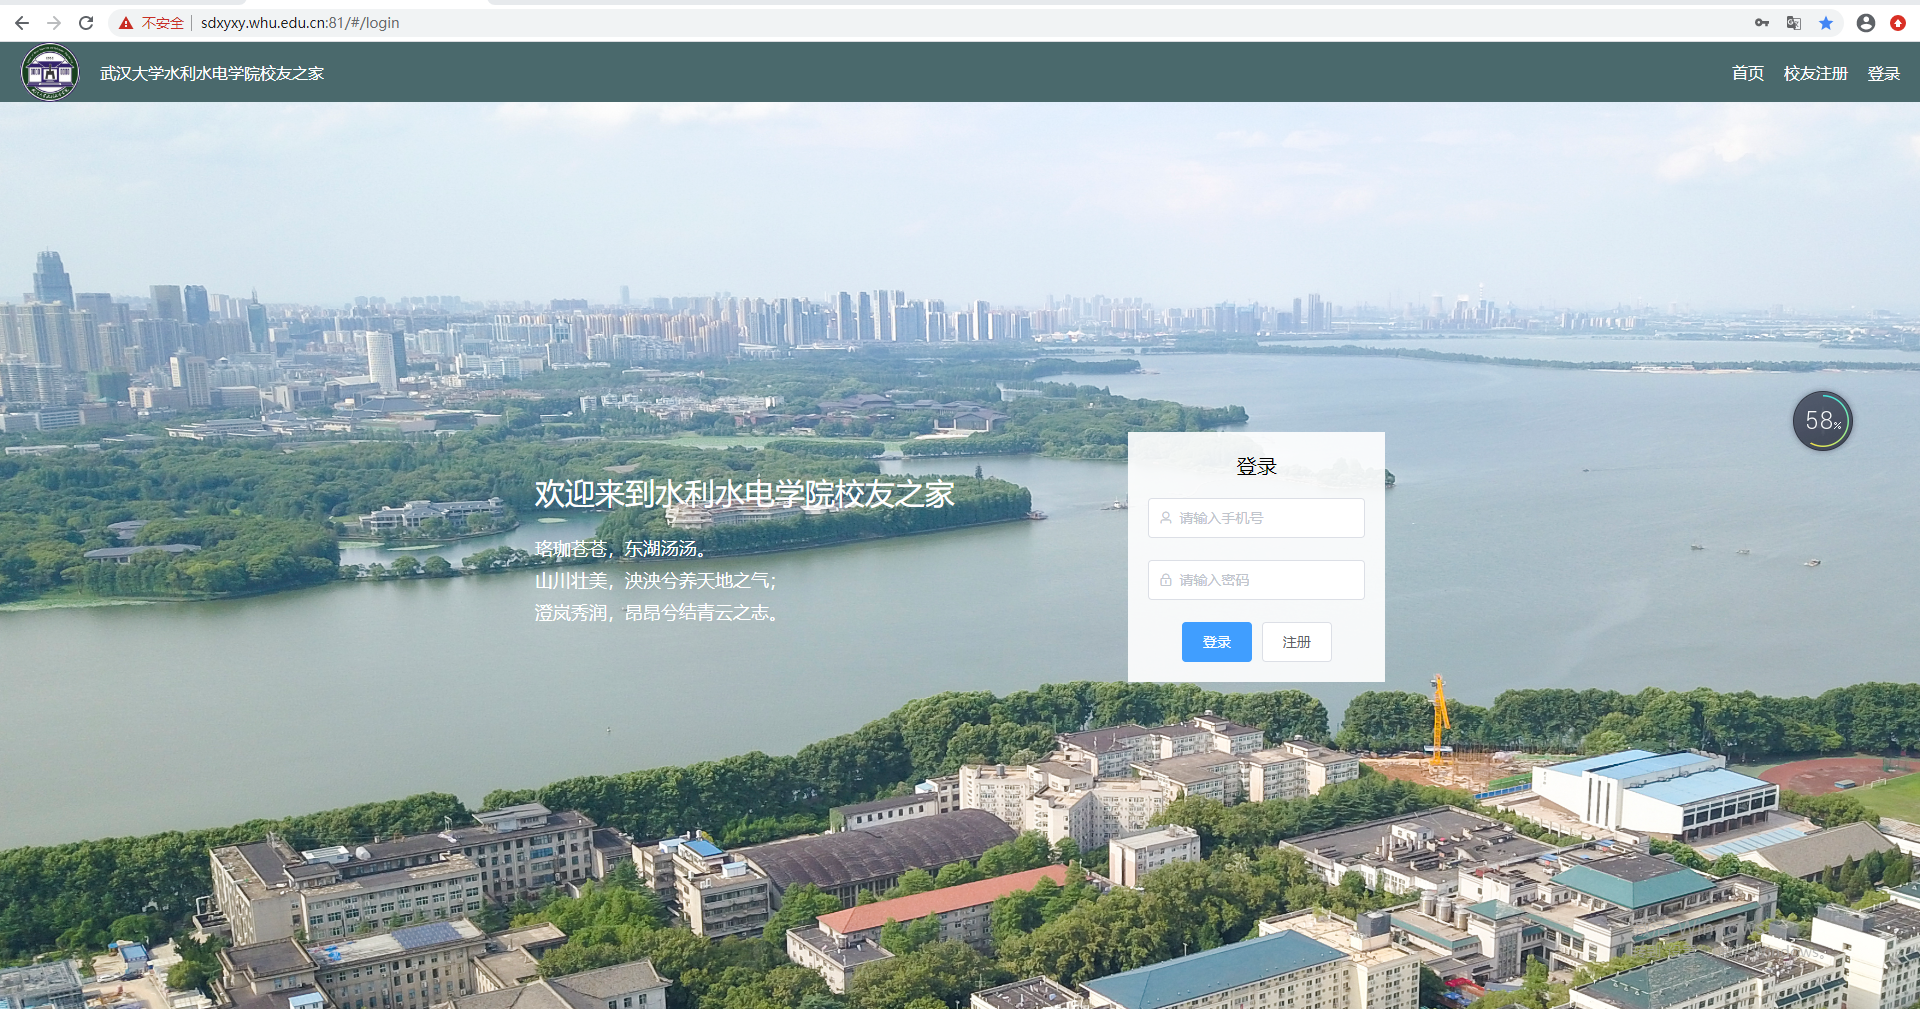Open 校友注册 in the top navigation
1920x1009 pixels.
(1815, 73)
